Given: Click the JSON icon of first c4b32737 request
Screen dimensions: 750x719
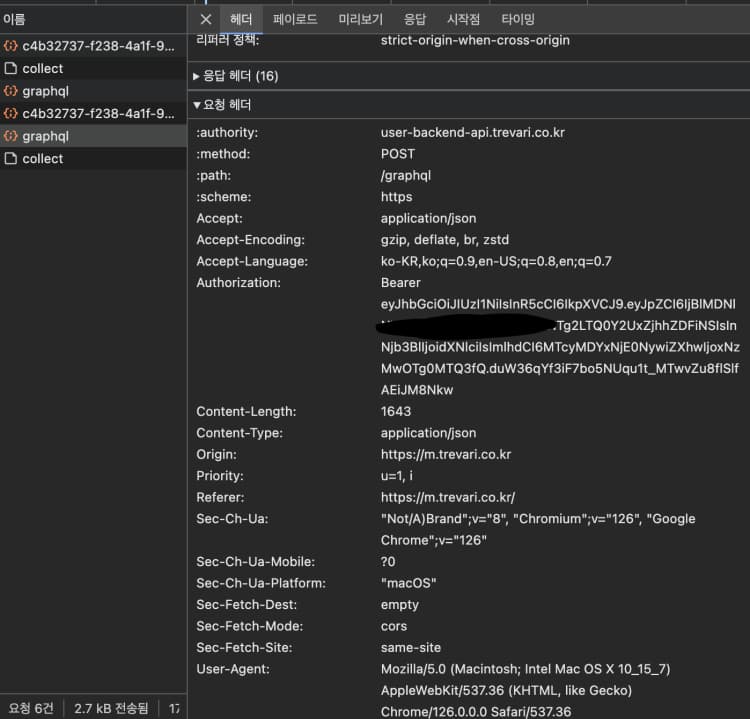Looking at the screenshot, I should tap(11, 46).
